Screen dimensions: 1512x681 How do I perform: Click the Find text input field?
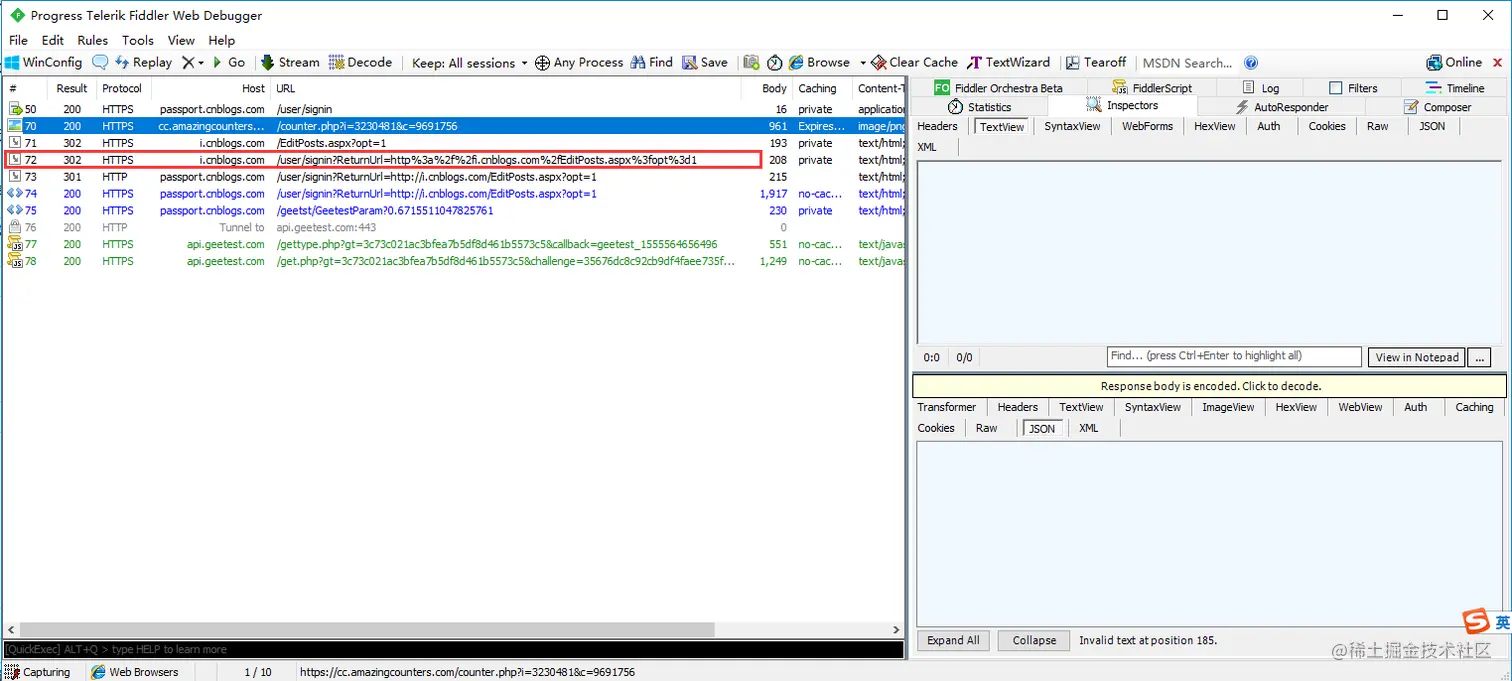click(1234, 356)
